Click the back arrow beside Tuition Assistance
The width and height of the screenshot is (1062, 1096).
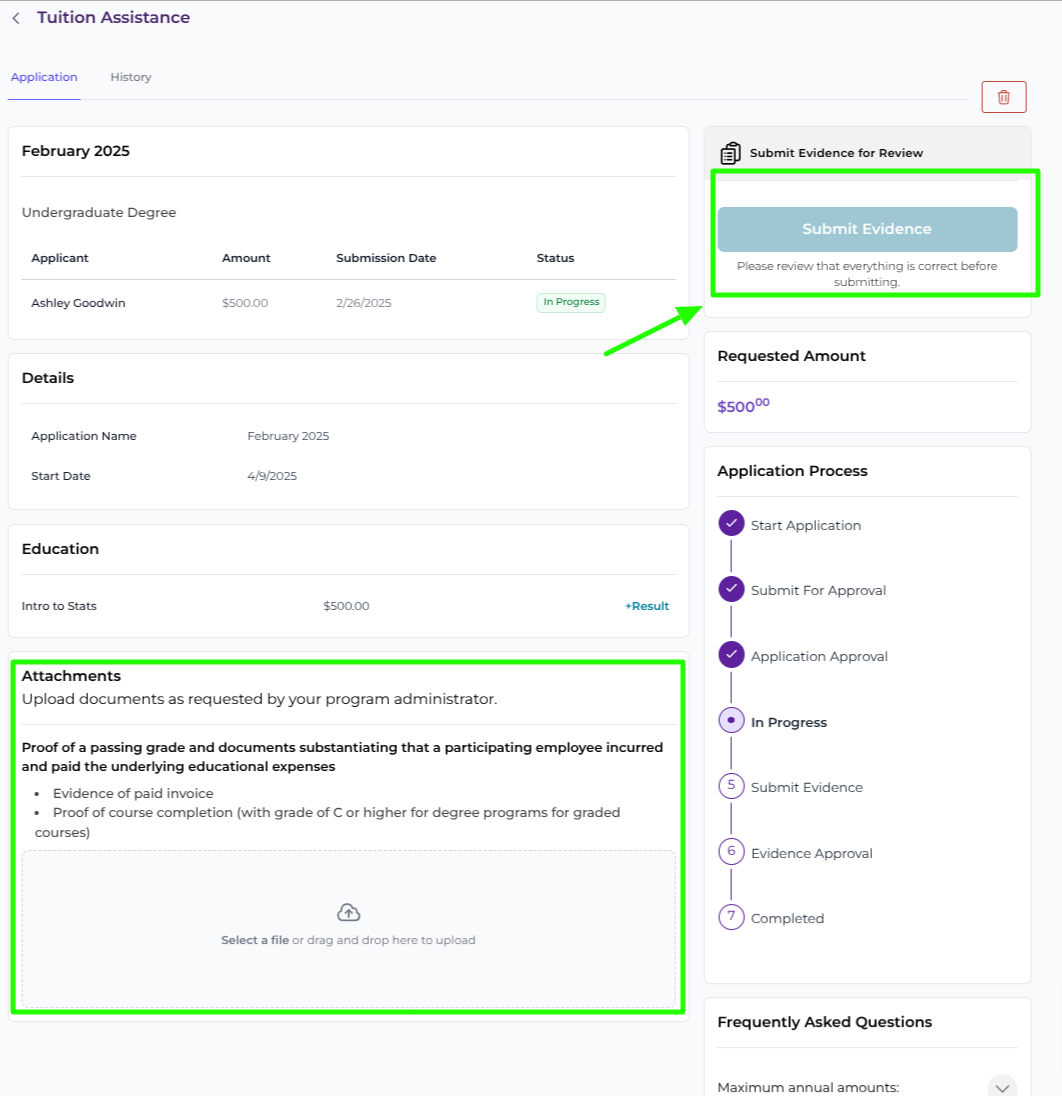(16, 18)
